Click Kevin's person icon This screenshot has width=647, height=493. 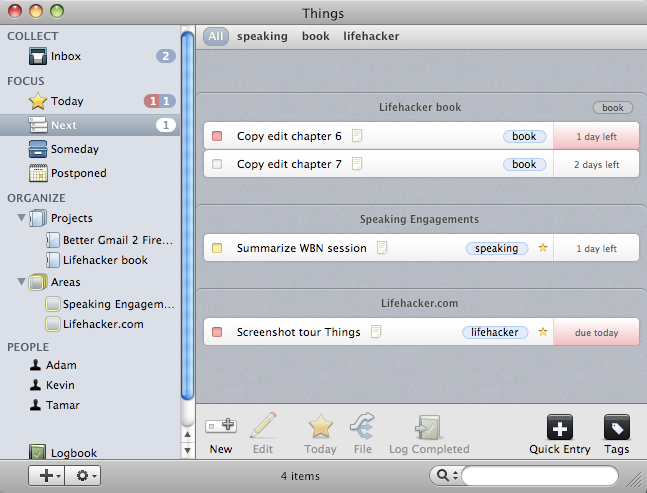pos(35,384)
